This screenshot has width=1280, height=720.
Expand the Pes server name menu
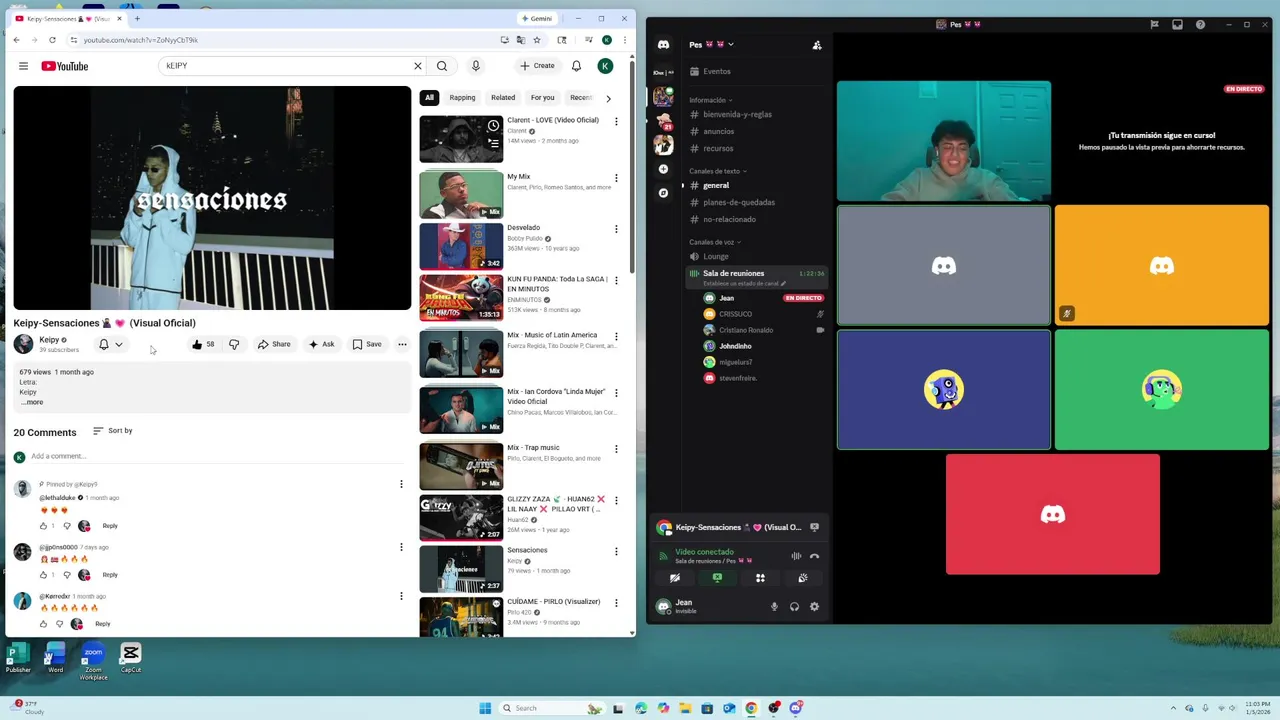tap(711, 45)
